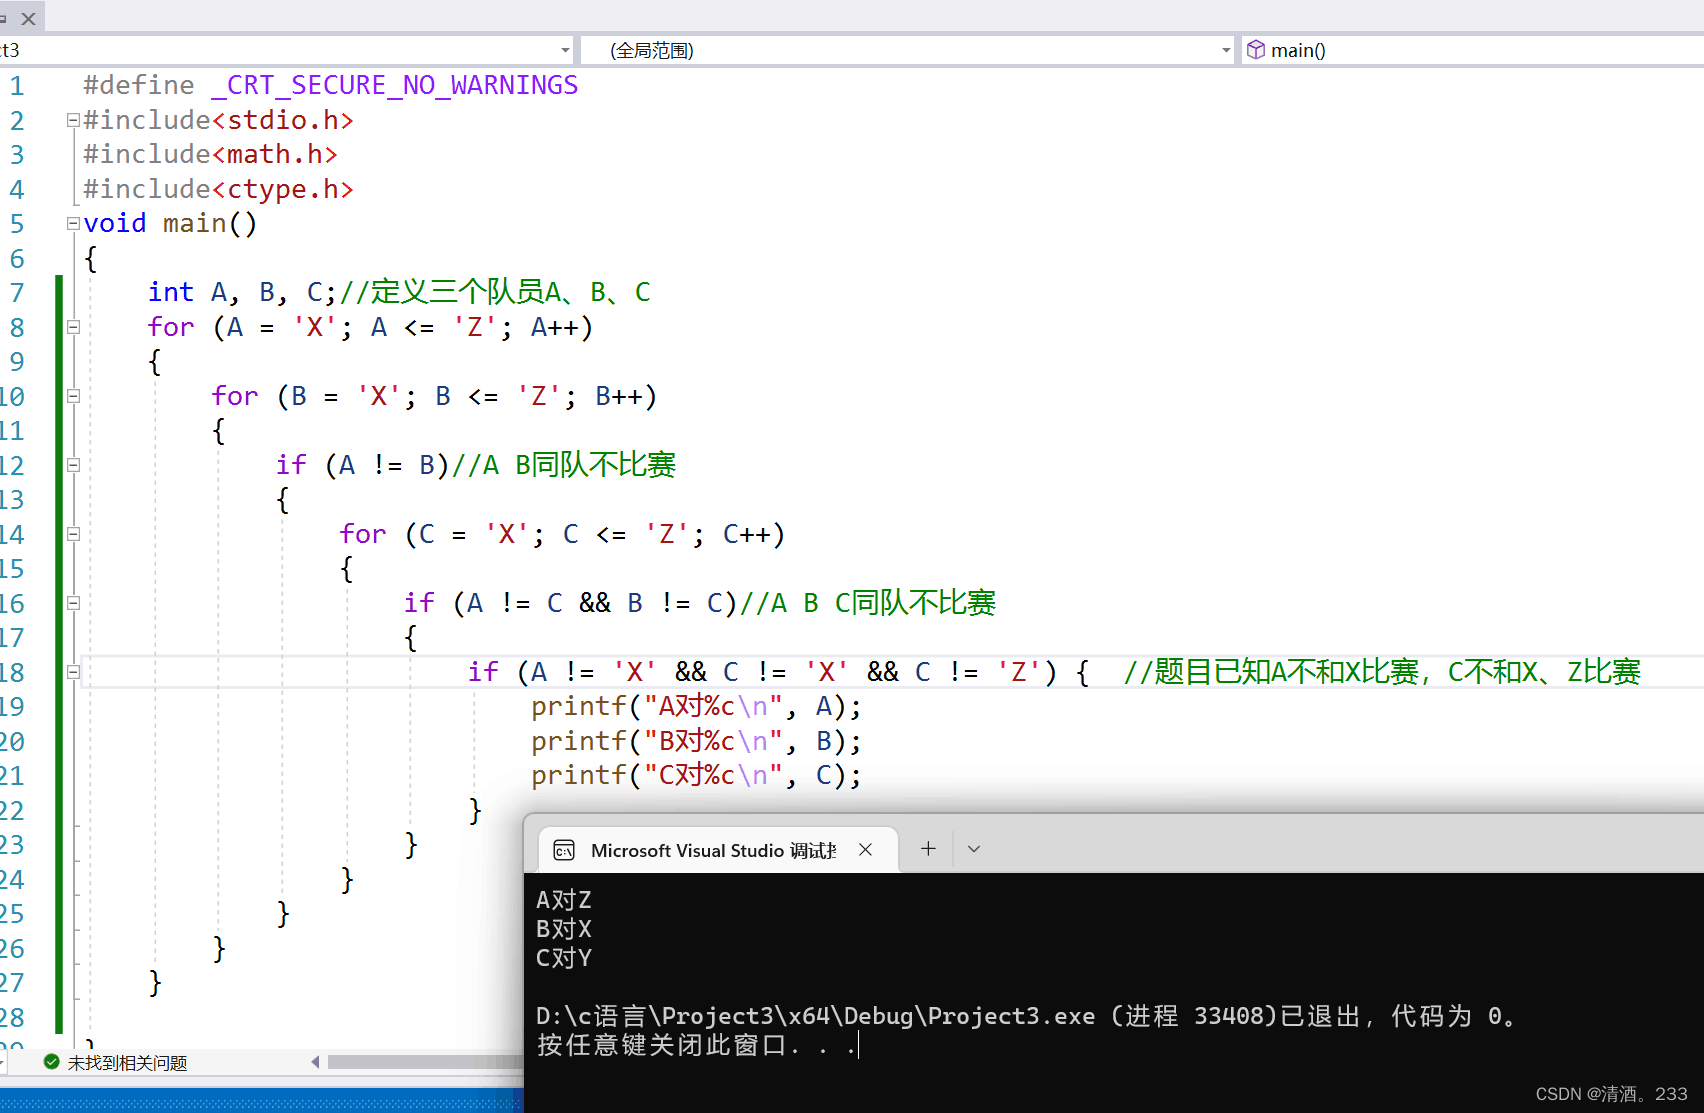Open a new terminal tab with plus button
The width and height of the screenshot is (1704, 1113).
928,849
